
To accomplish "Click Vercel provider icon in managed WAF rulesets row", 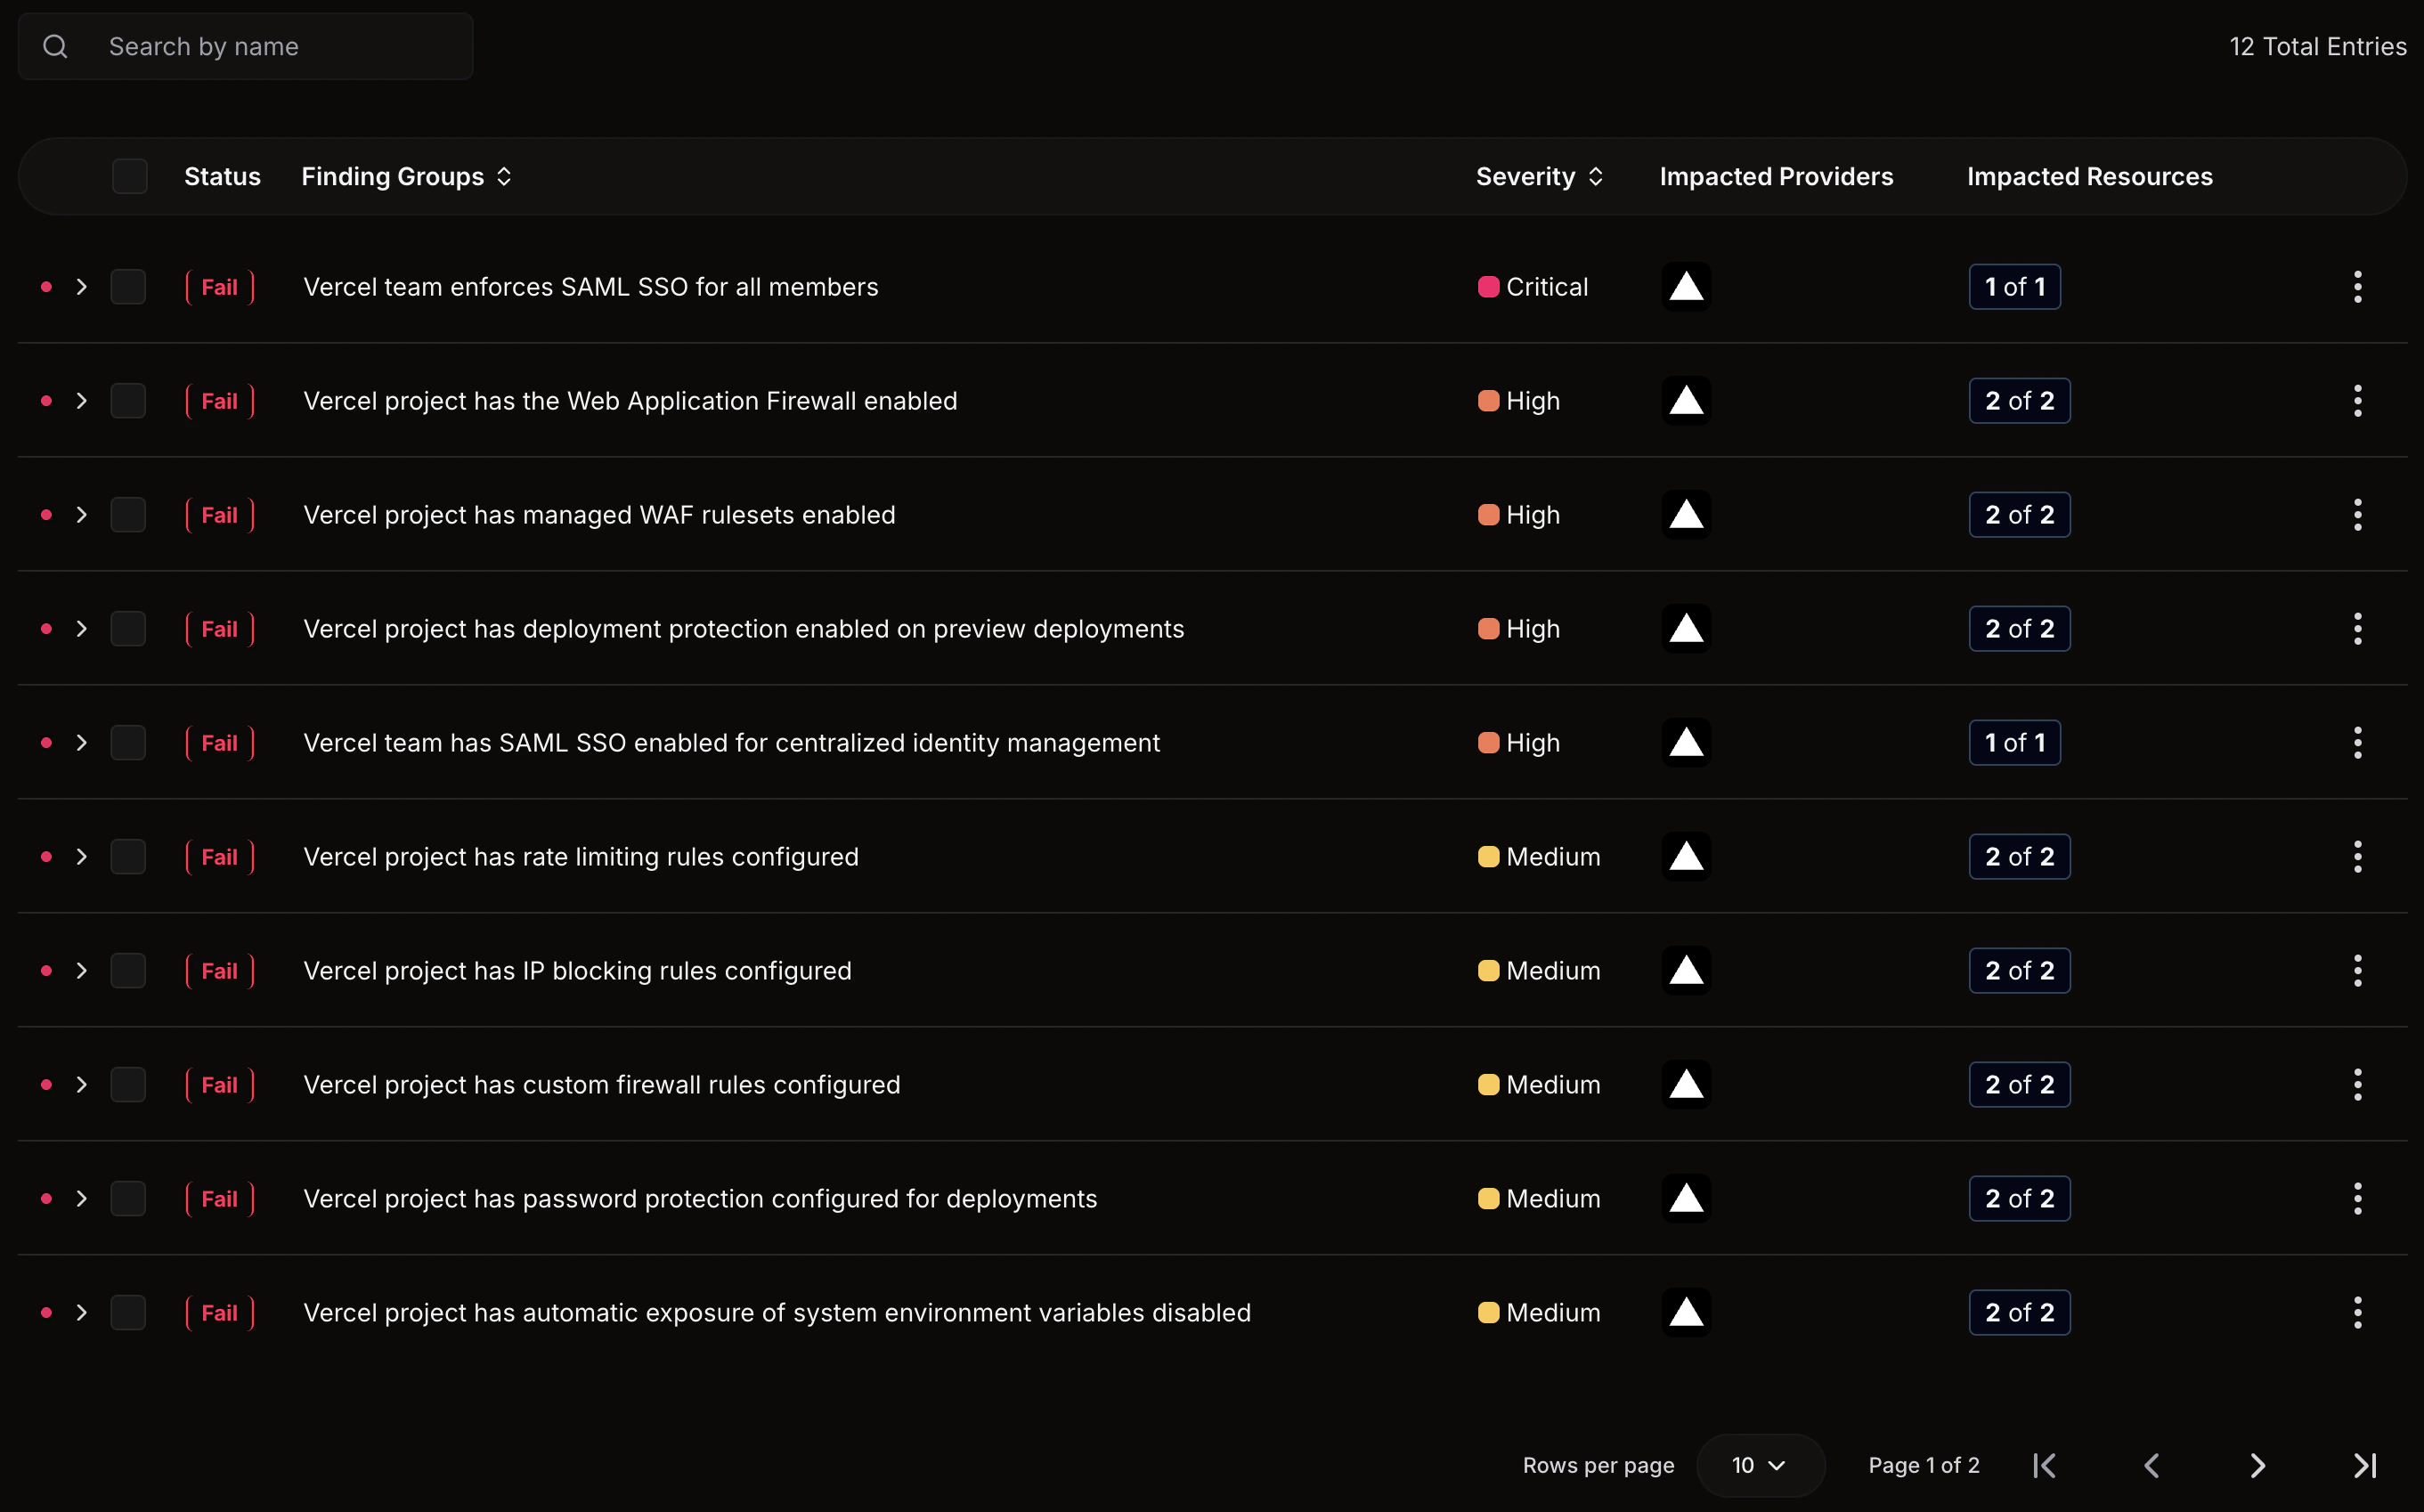I will [1686, 515].
